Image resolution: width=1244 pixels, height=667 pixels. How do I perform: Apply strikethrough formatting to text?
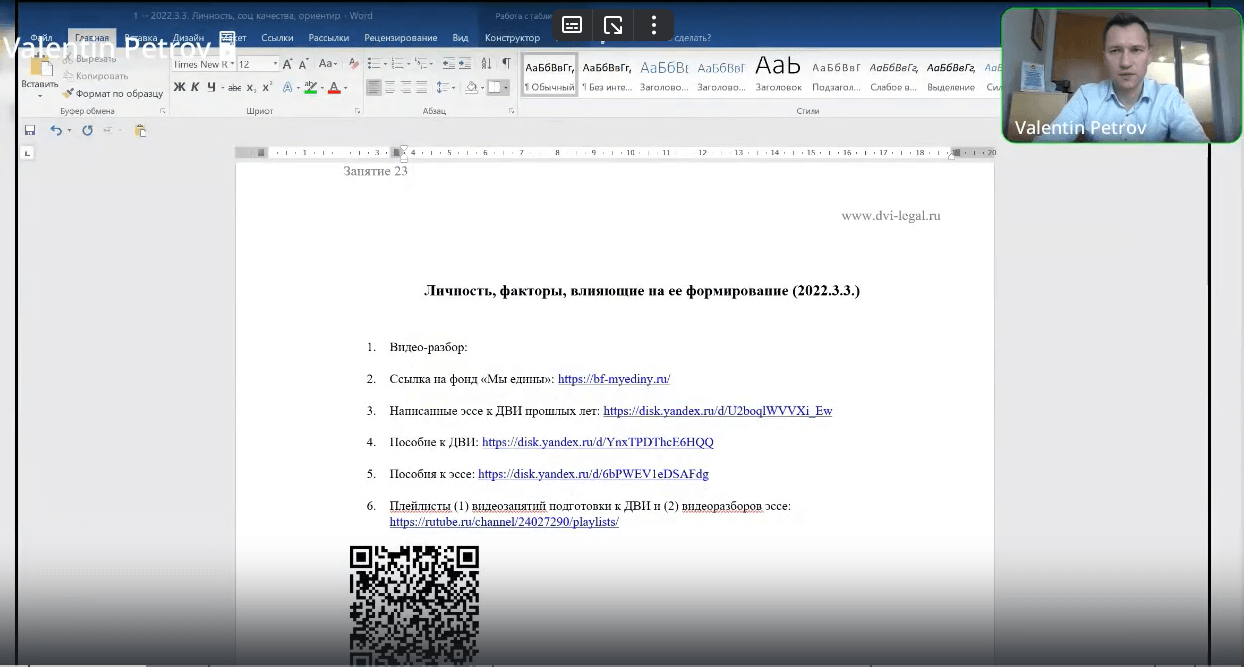235,87
